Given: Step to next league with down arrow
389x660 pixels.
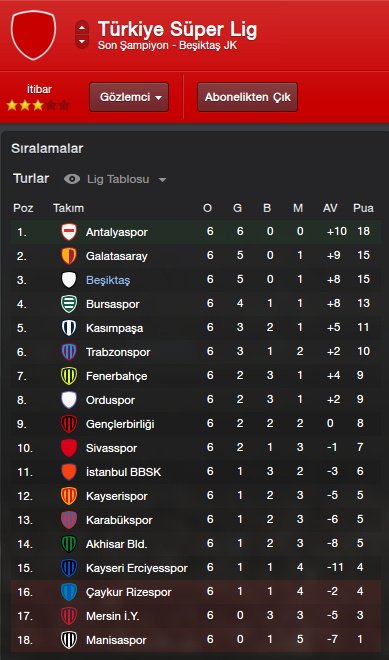Looking at the screenshot, I should coord(82,42).
